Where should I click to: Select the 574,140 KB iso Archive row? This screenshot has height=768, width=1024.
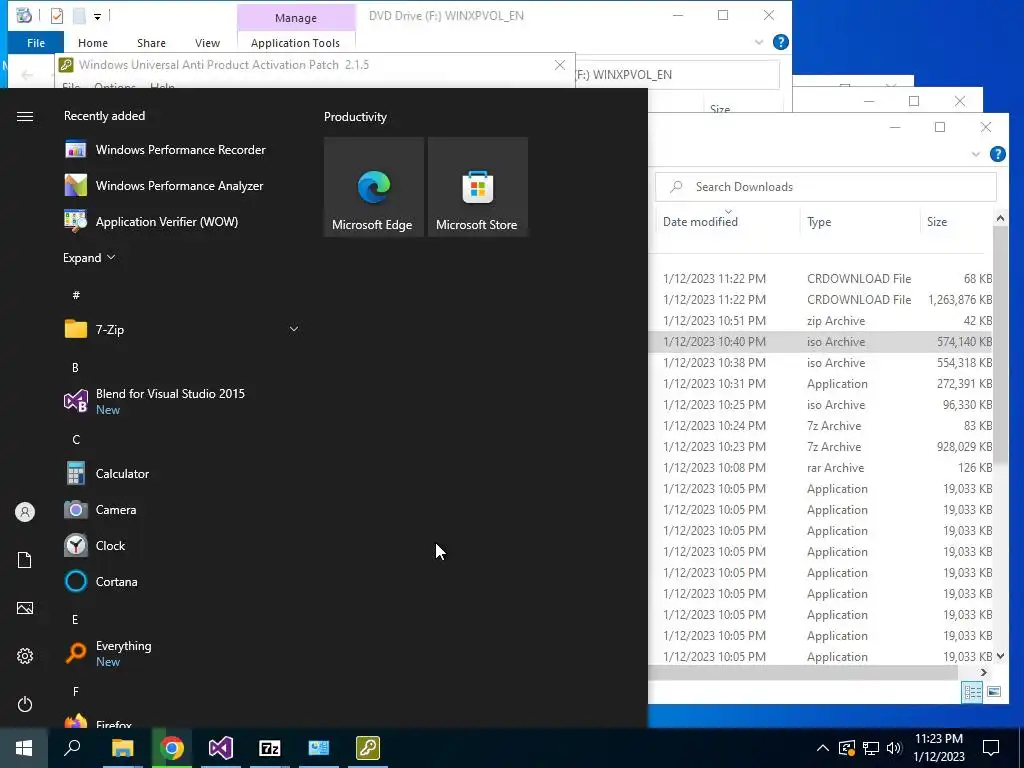click(x=821, y=342)
